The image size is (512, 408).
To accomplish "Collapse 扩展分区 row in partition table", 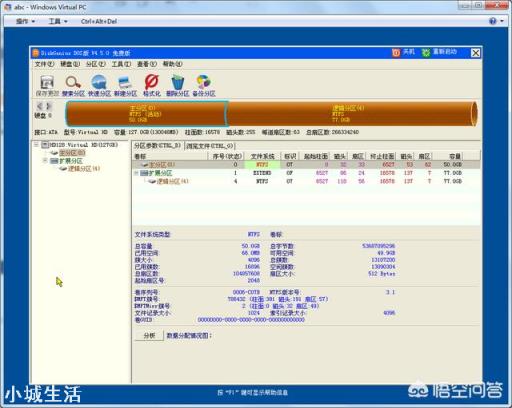I will tap(136, 173).
